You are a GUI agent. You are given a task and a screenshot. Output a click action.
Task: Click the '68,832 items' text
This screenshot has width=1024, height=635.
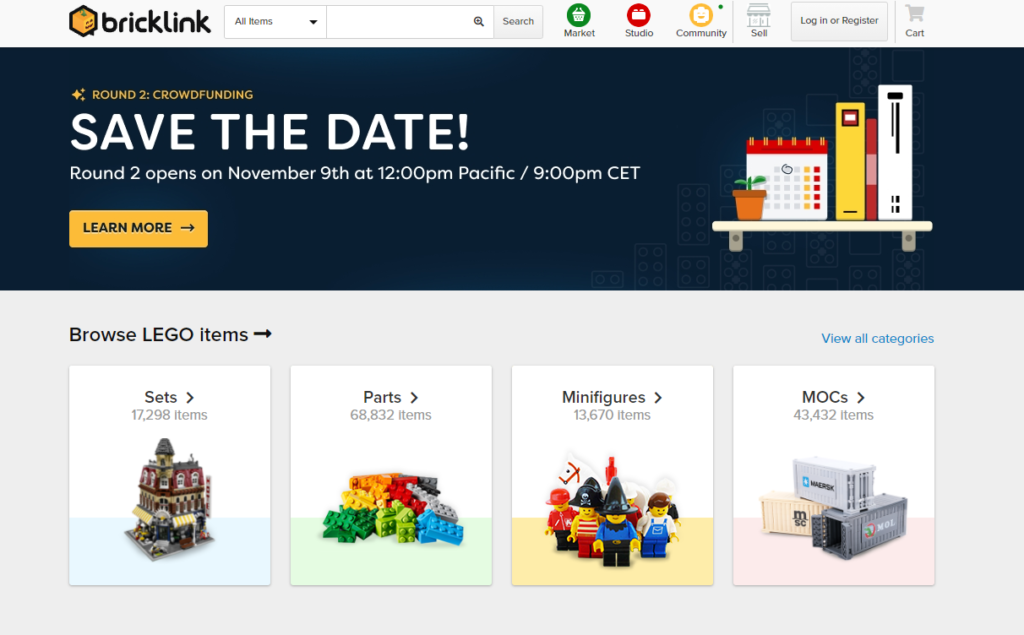tap(391, 415)
